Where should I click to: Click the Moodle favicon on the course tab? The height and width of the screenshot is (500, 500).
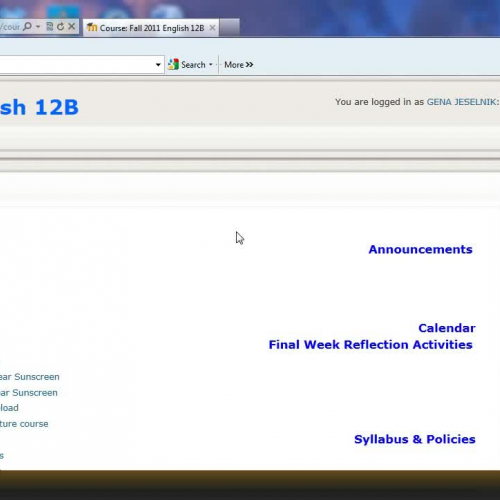coord(92,27)
